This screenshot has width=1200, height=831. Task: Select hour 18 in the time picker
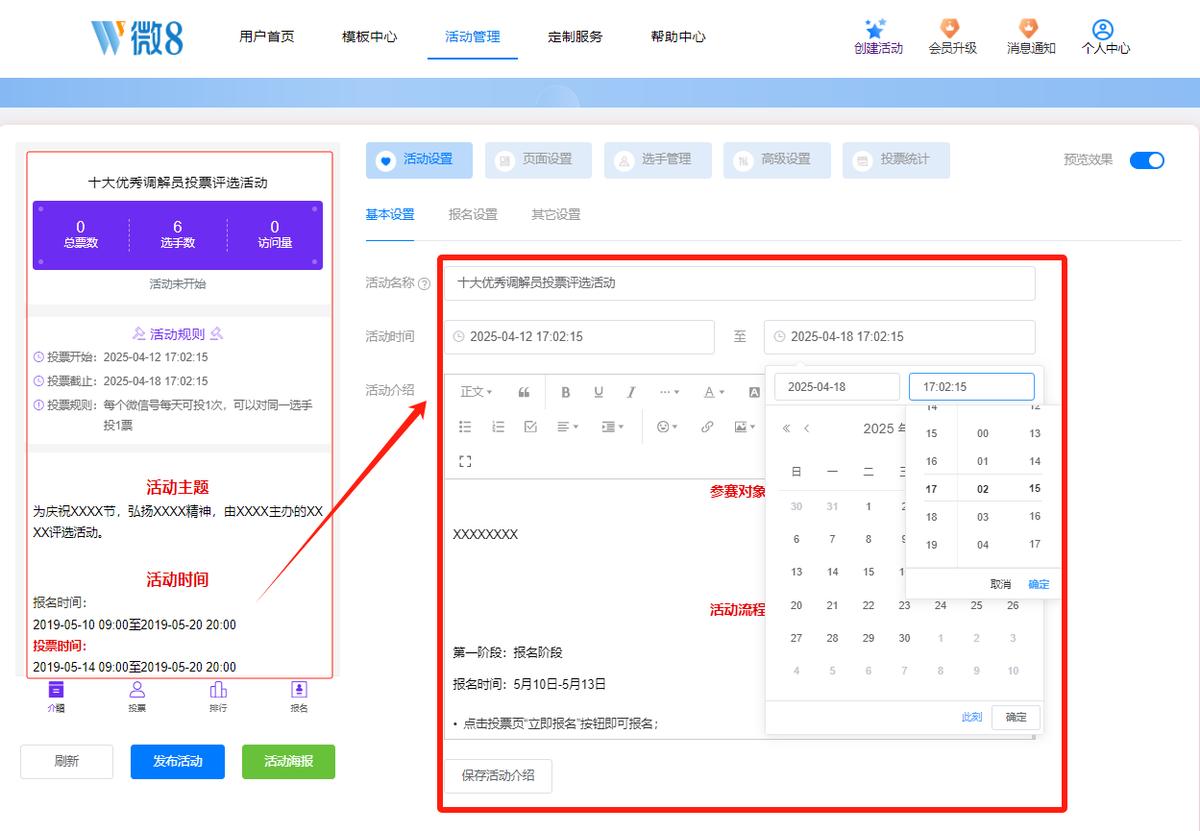click(x=932, y=517)
